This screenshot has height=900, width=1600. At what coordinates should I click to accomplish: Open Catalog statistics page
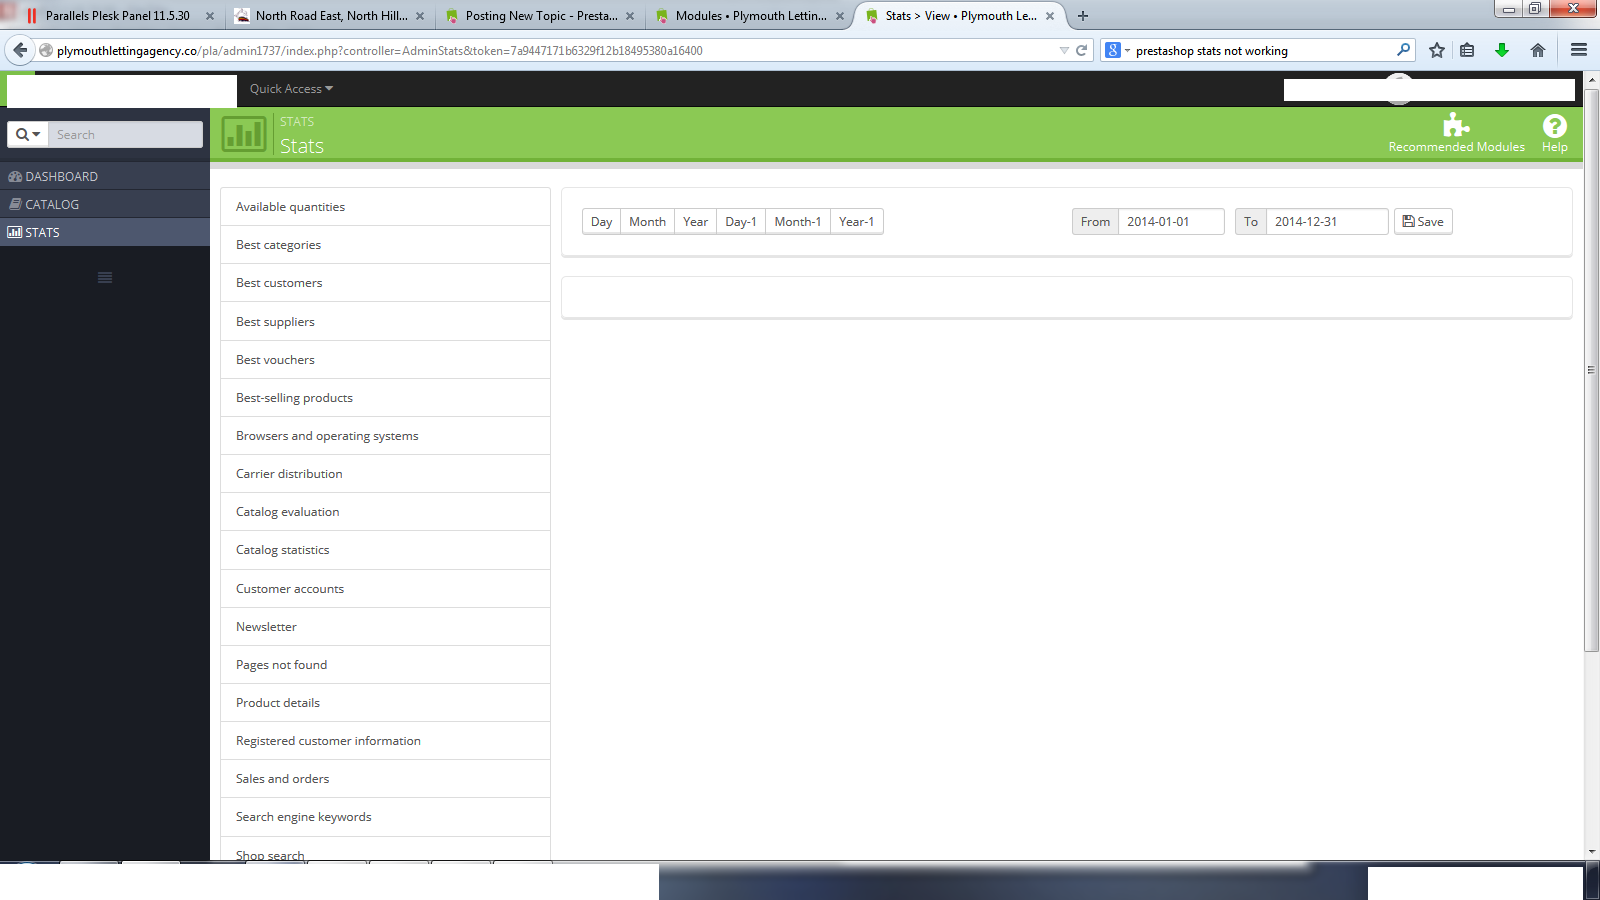click(385, 550)
